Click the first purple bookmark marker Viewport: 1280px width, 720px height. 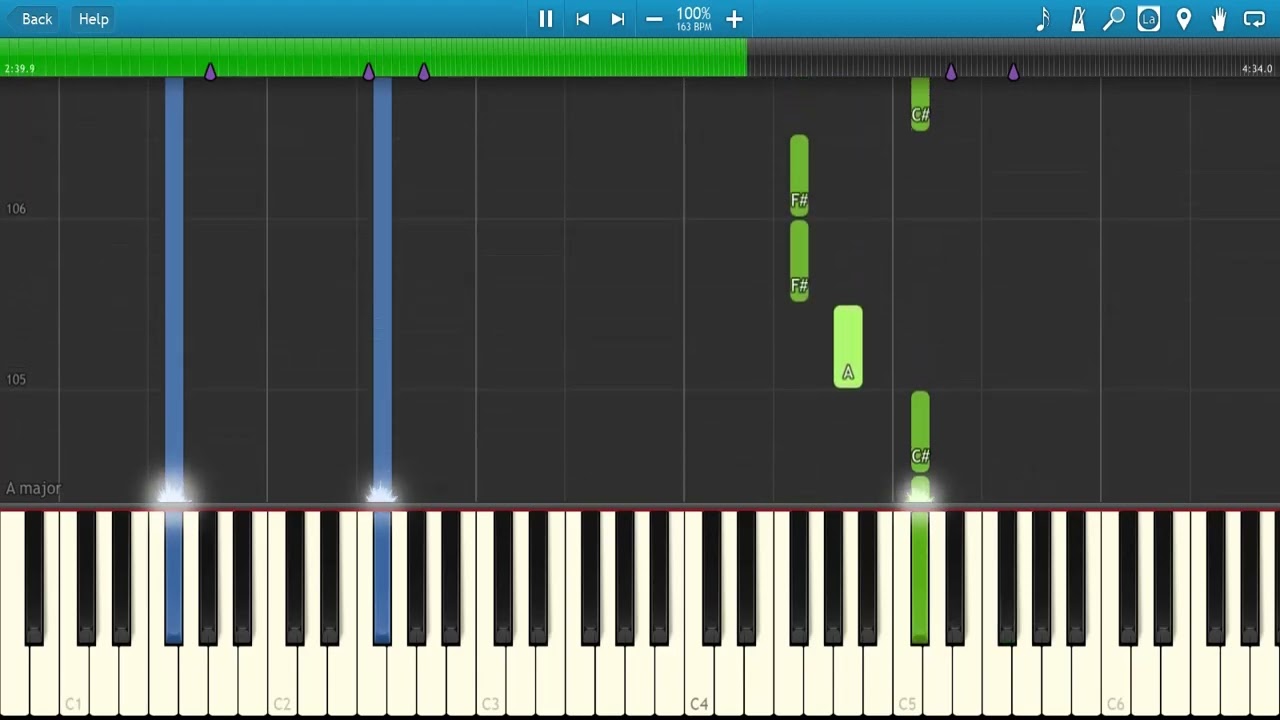210,72
